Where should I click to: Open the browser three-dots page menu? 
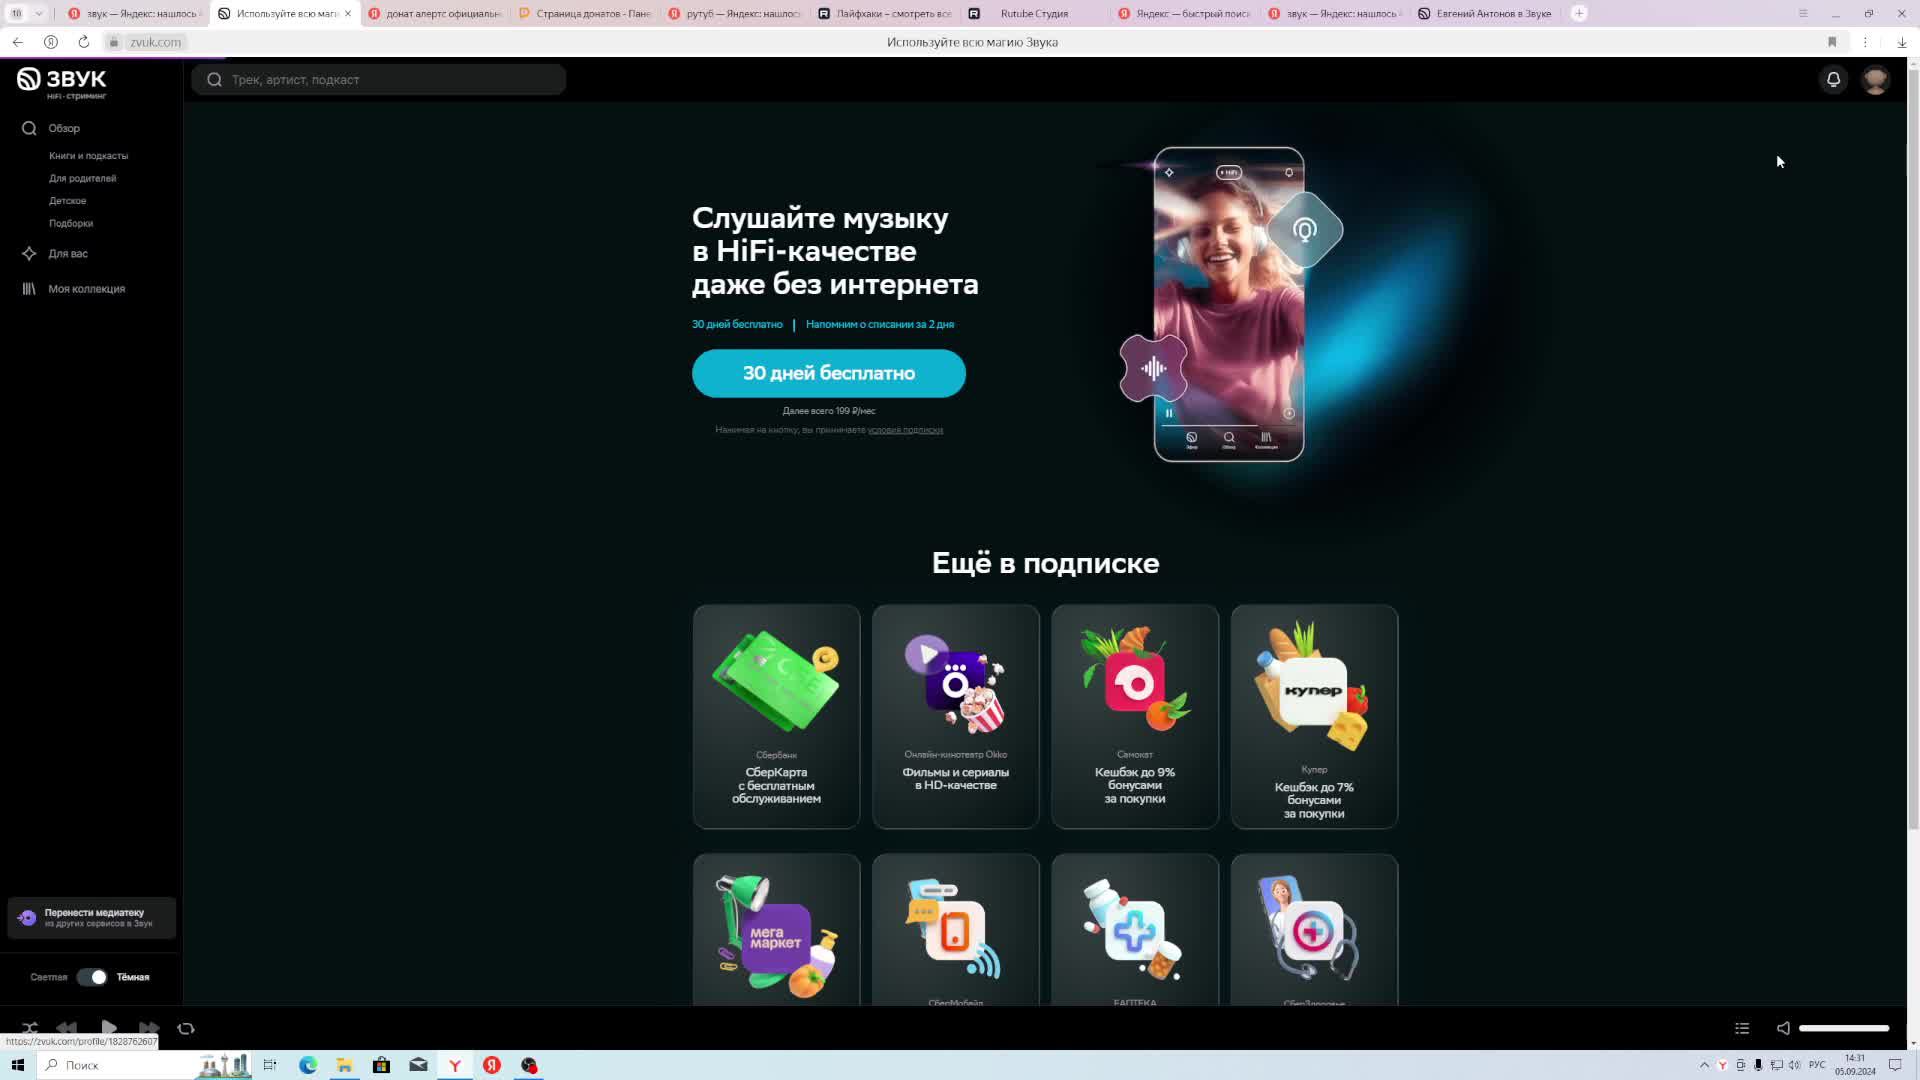[x=1865, y=42]
